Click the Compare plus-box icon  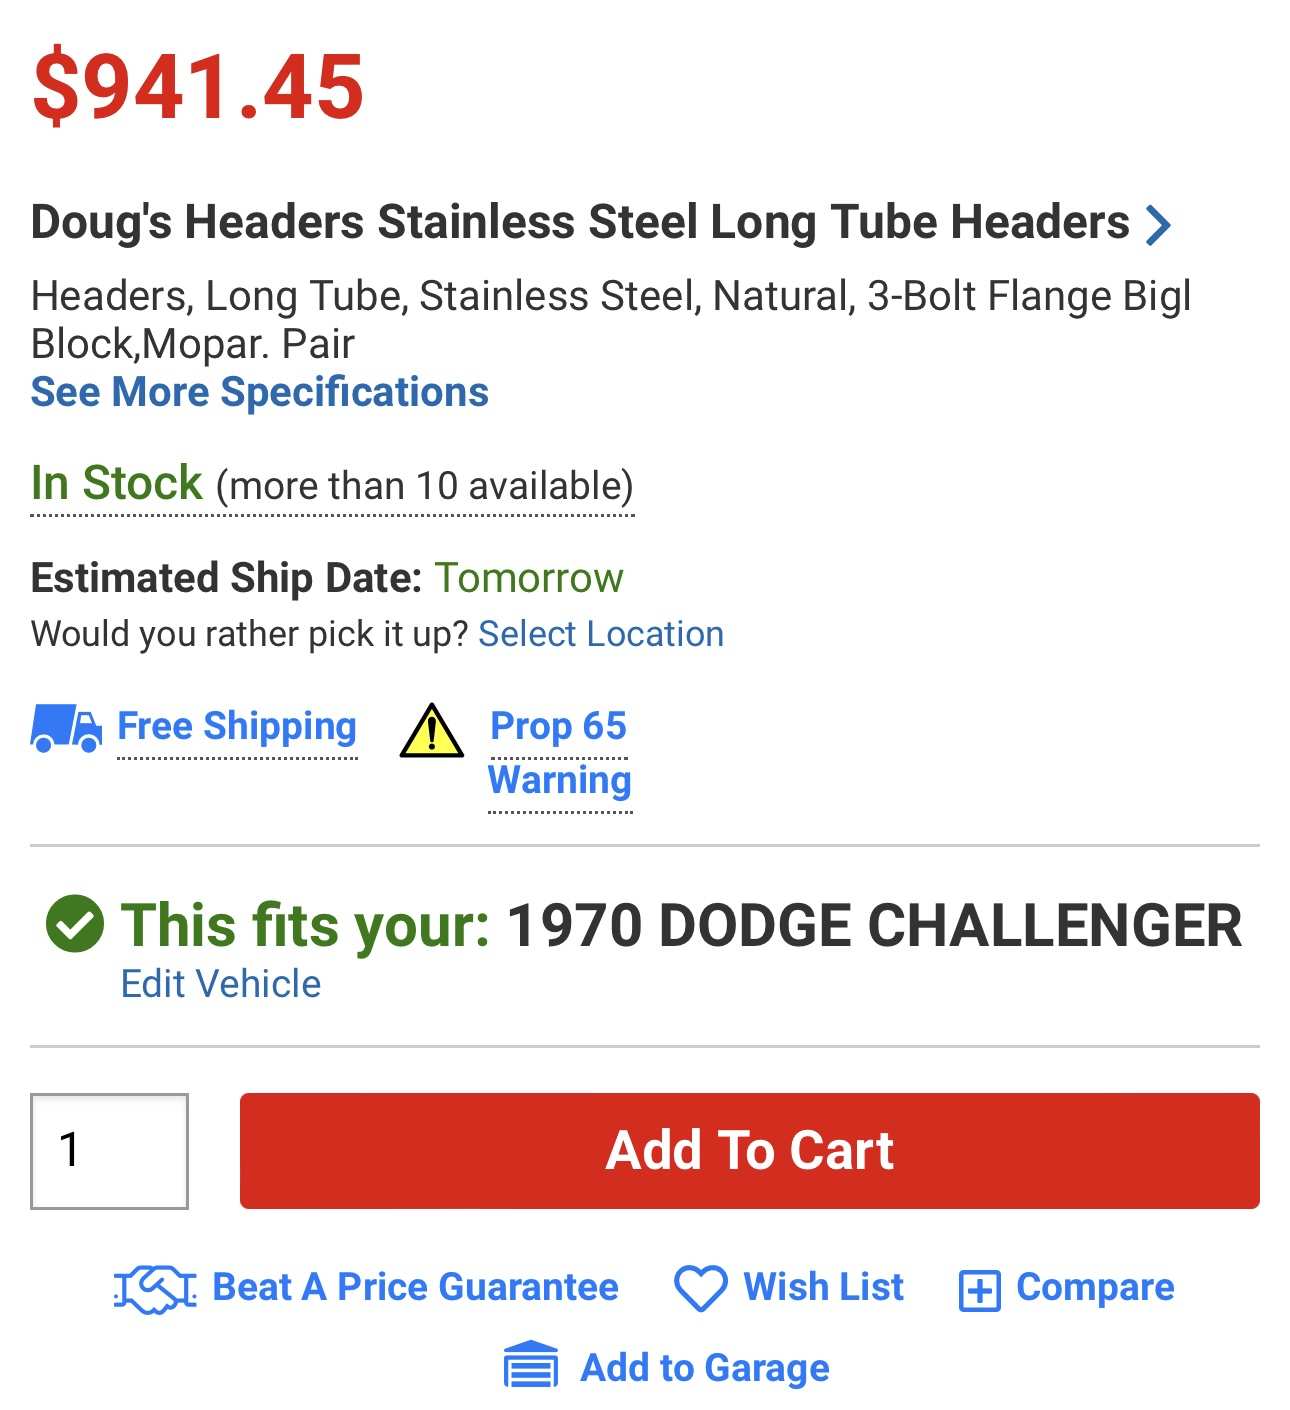coord(979,1290)
